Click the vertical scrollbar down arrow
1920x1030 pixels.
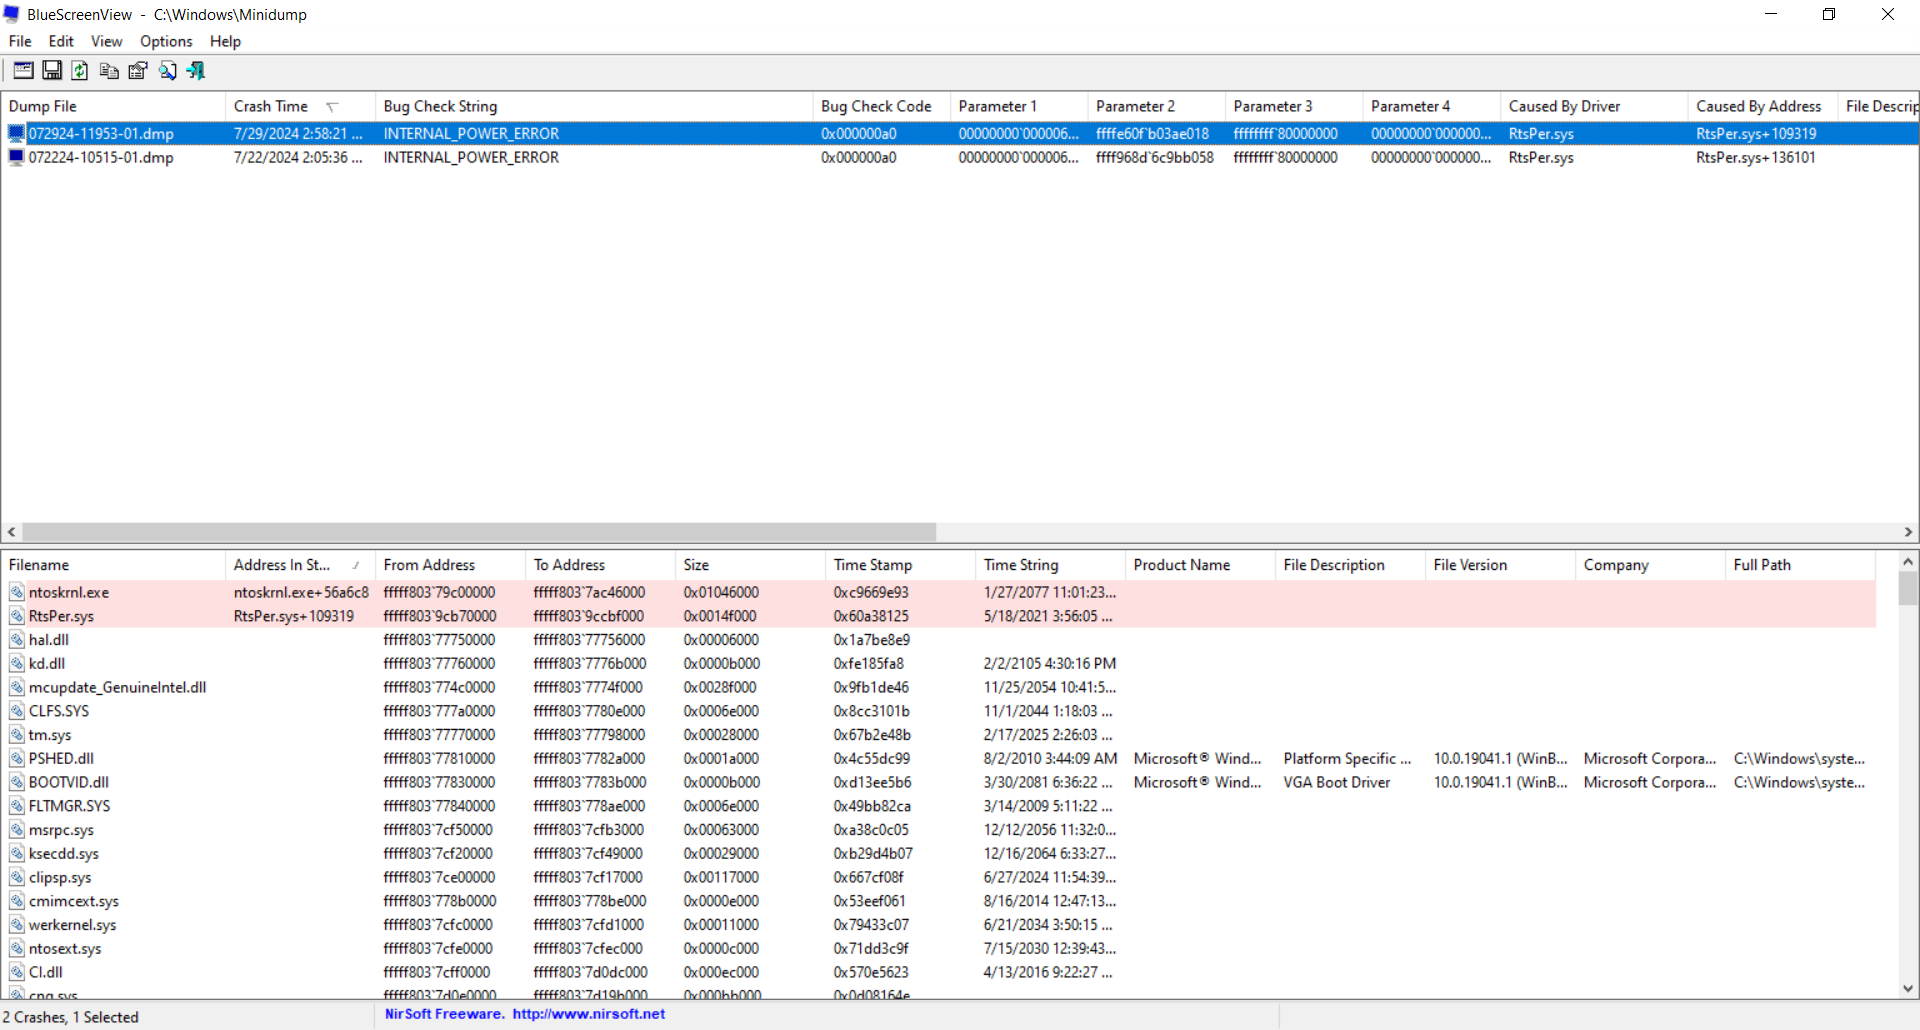pos(1909,987)
